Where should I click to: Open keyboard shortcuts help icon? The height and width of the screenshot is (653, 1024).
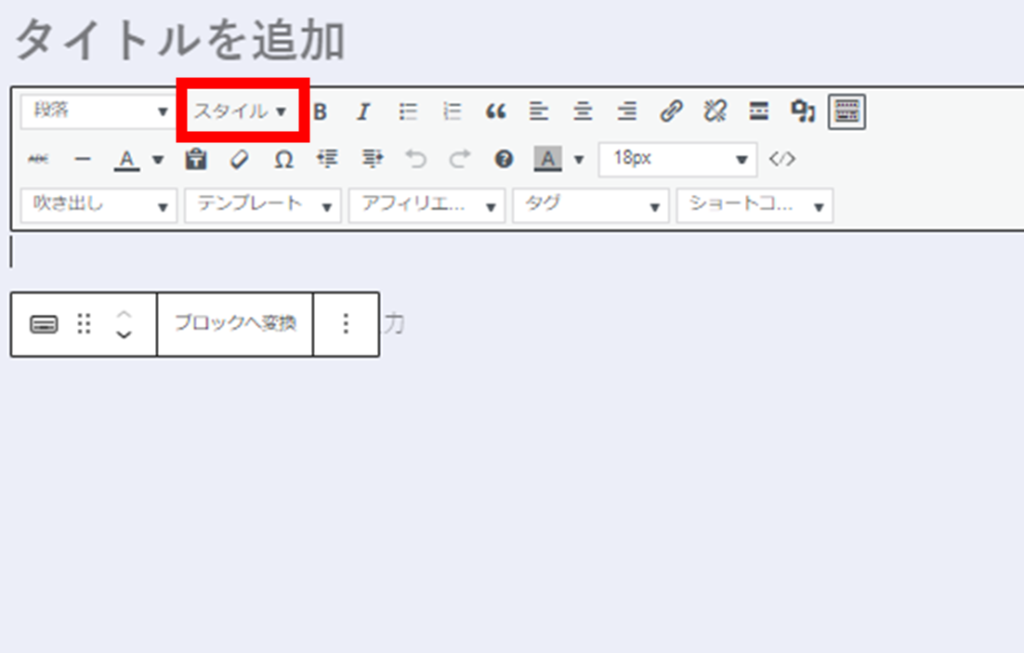click(504, 159)
